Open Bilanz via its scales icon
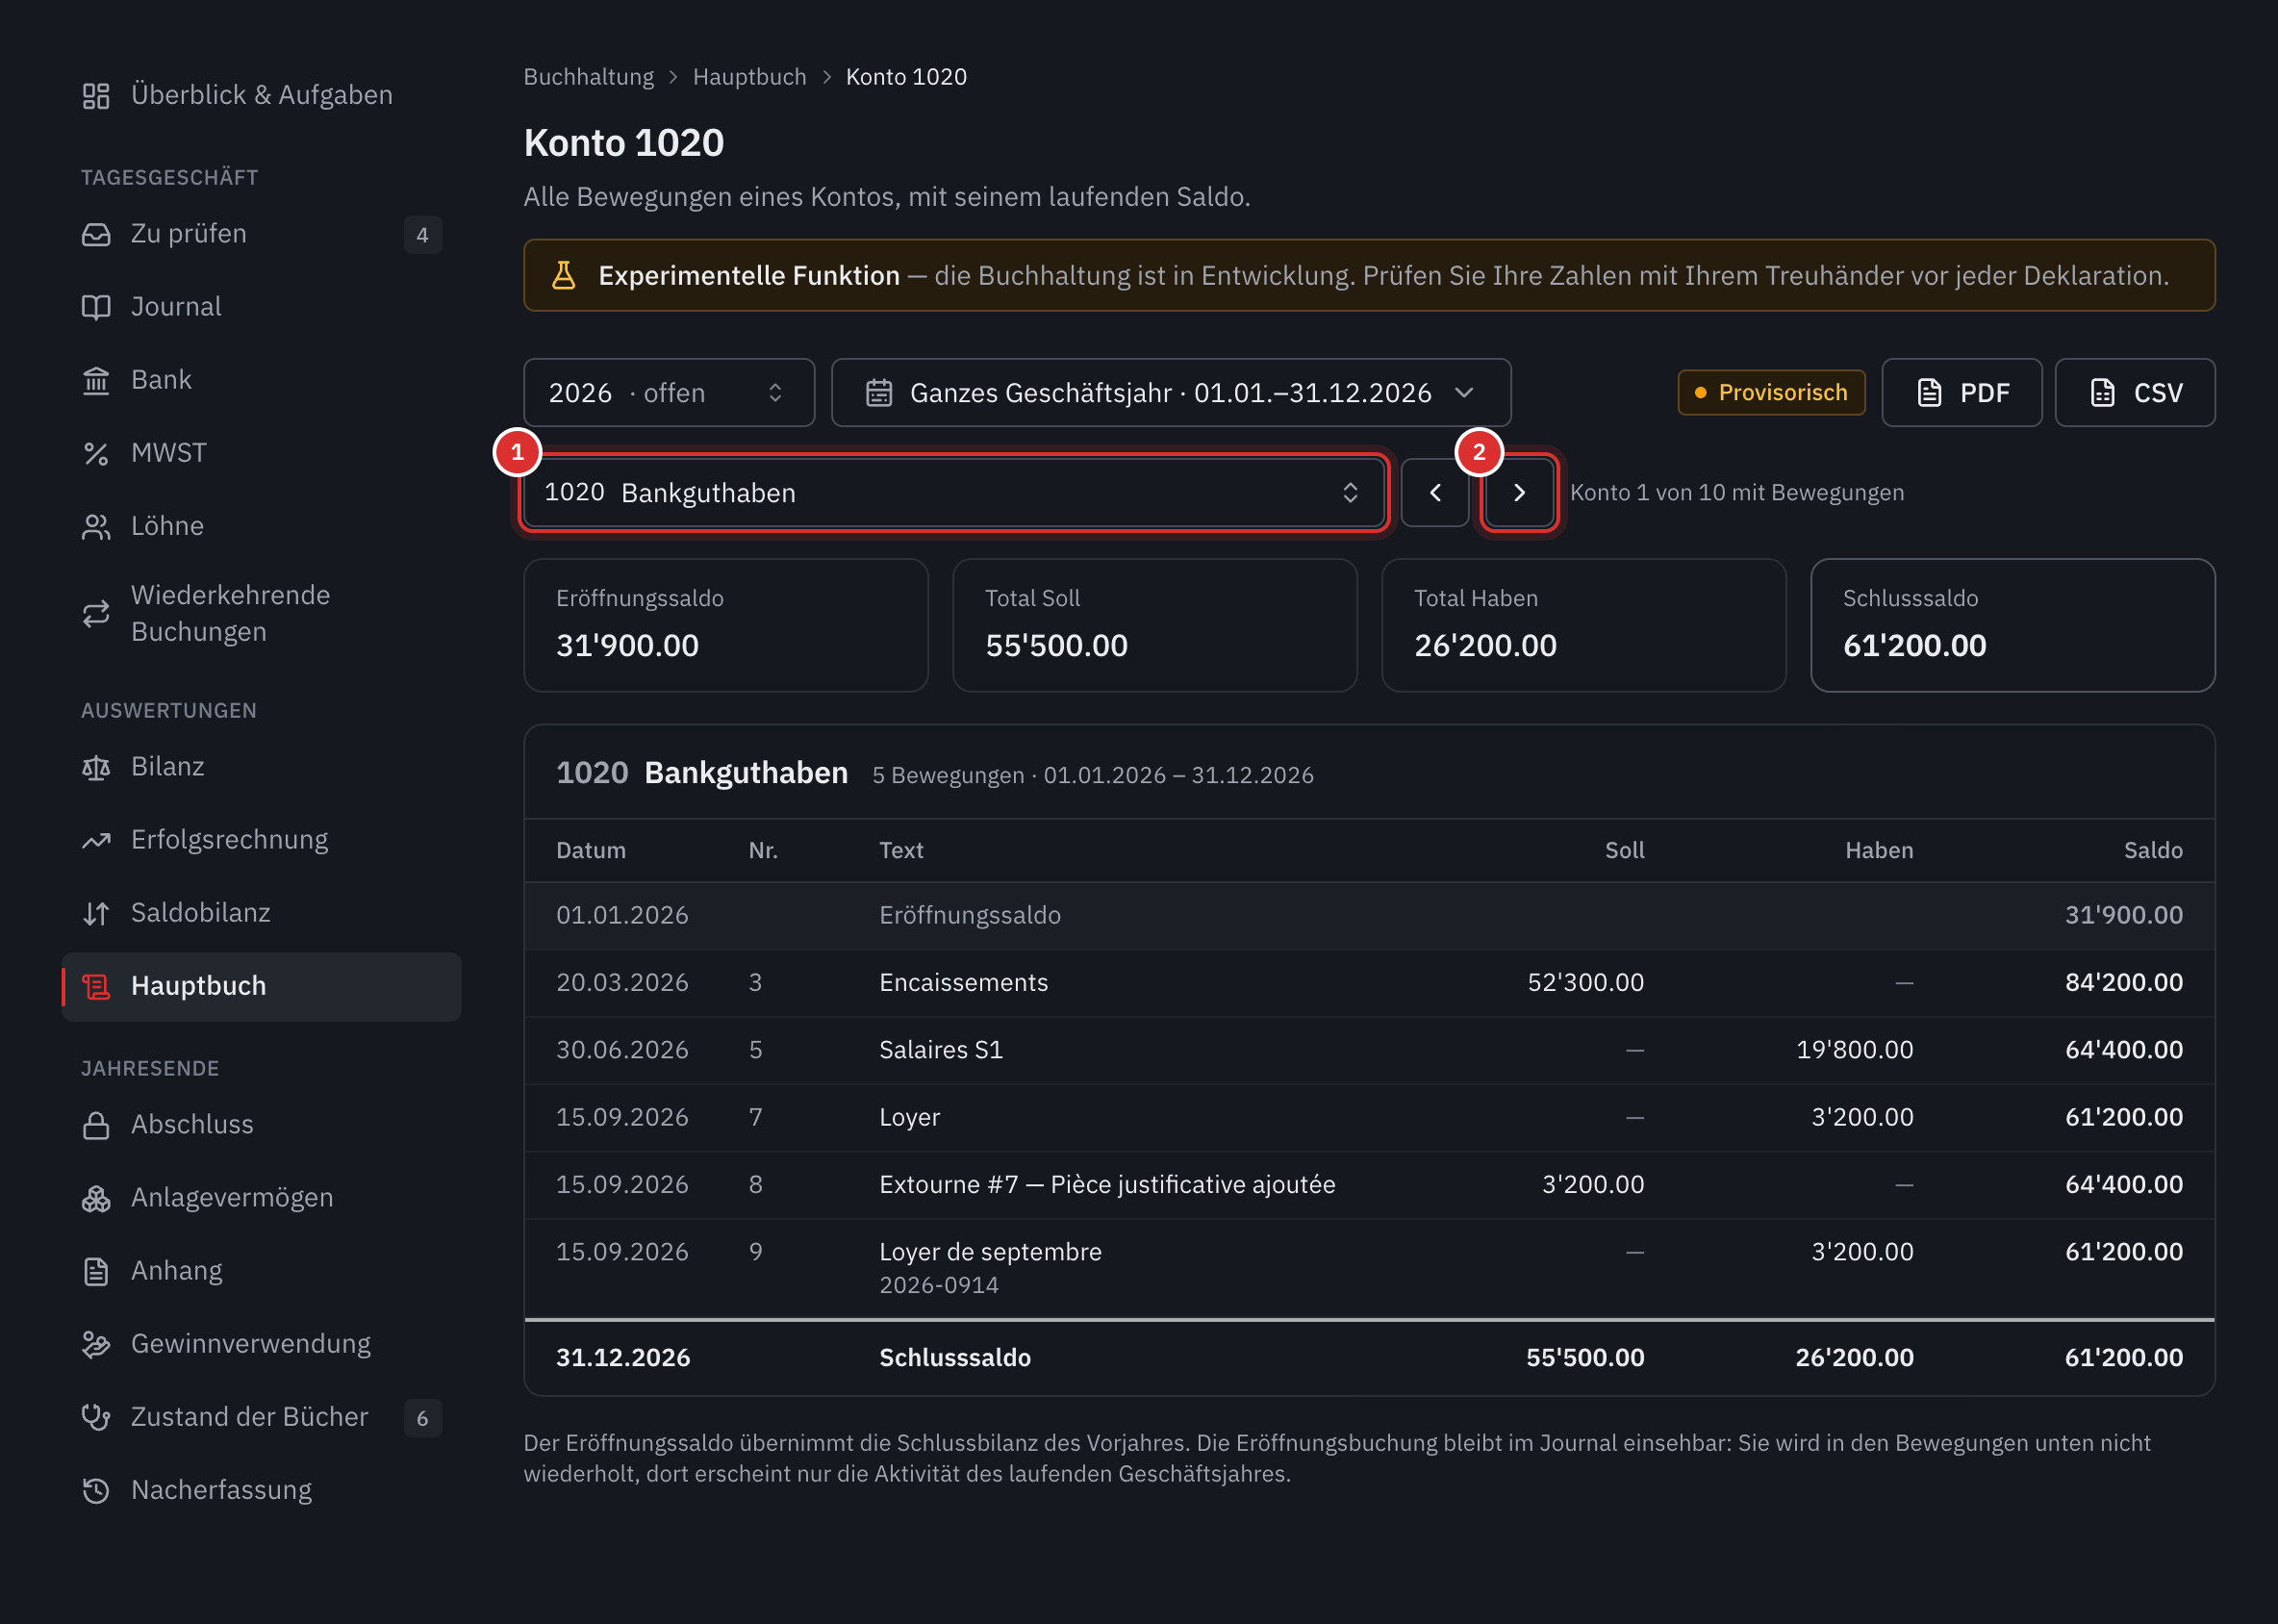This screenshot has width=2278, height=1624. point(96,767)
